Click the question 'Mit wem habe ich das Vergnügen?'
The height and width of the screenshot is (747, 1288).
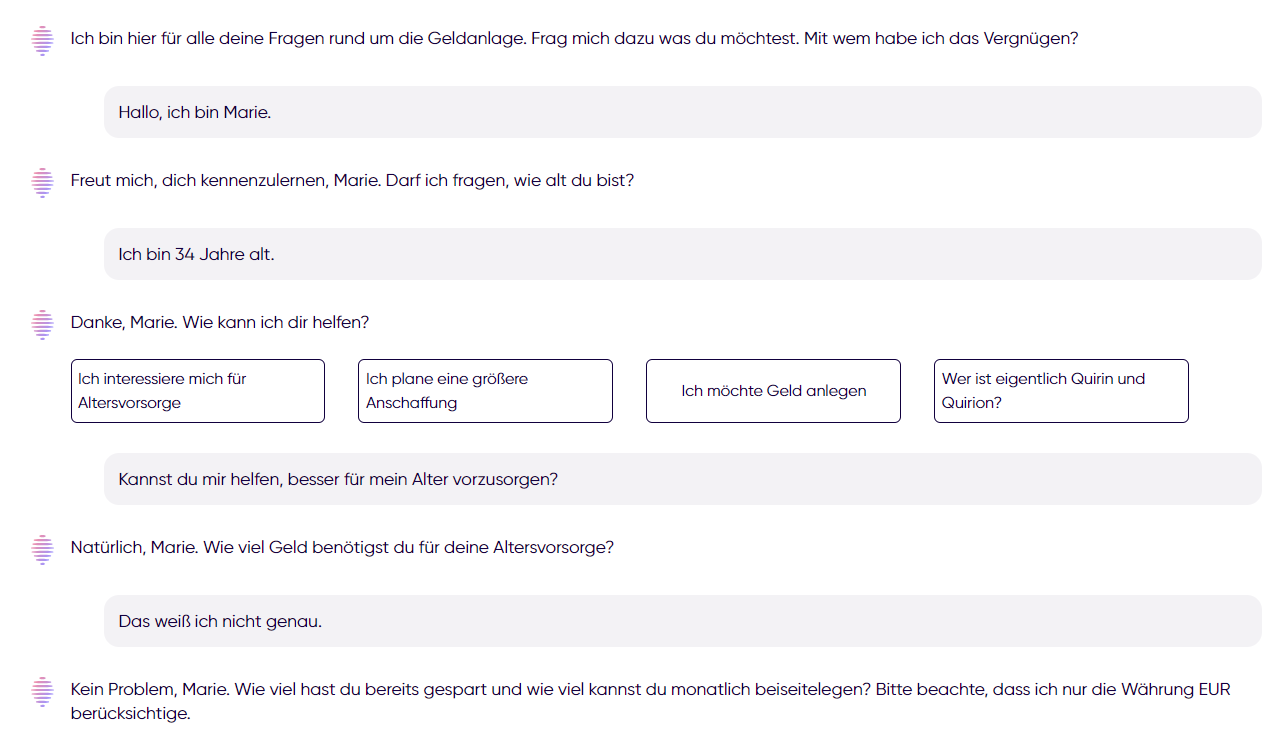point(941,39)
